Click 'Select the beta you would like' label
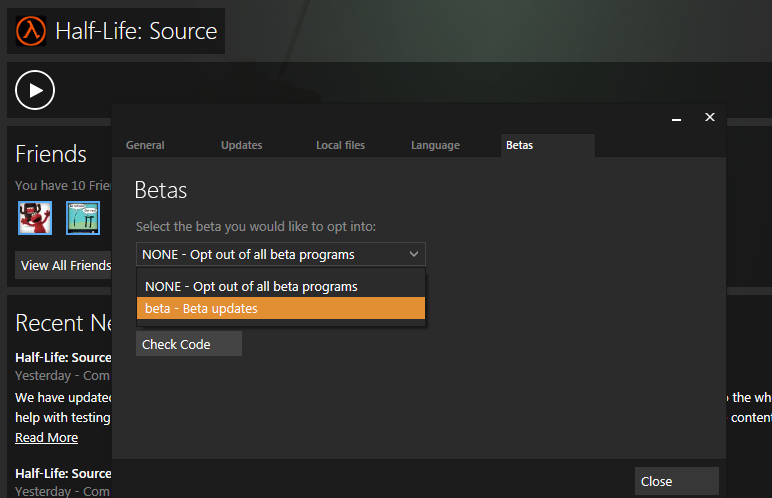 point(256,227)
